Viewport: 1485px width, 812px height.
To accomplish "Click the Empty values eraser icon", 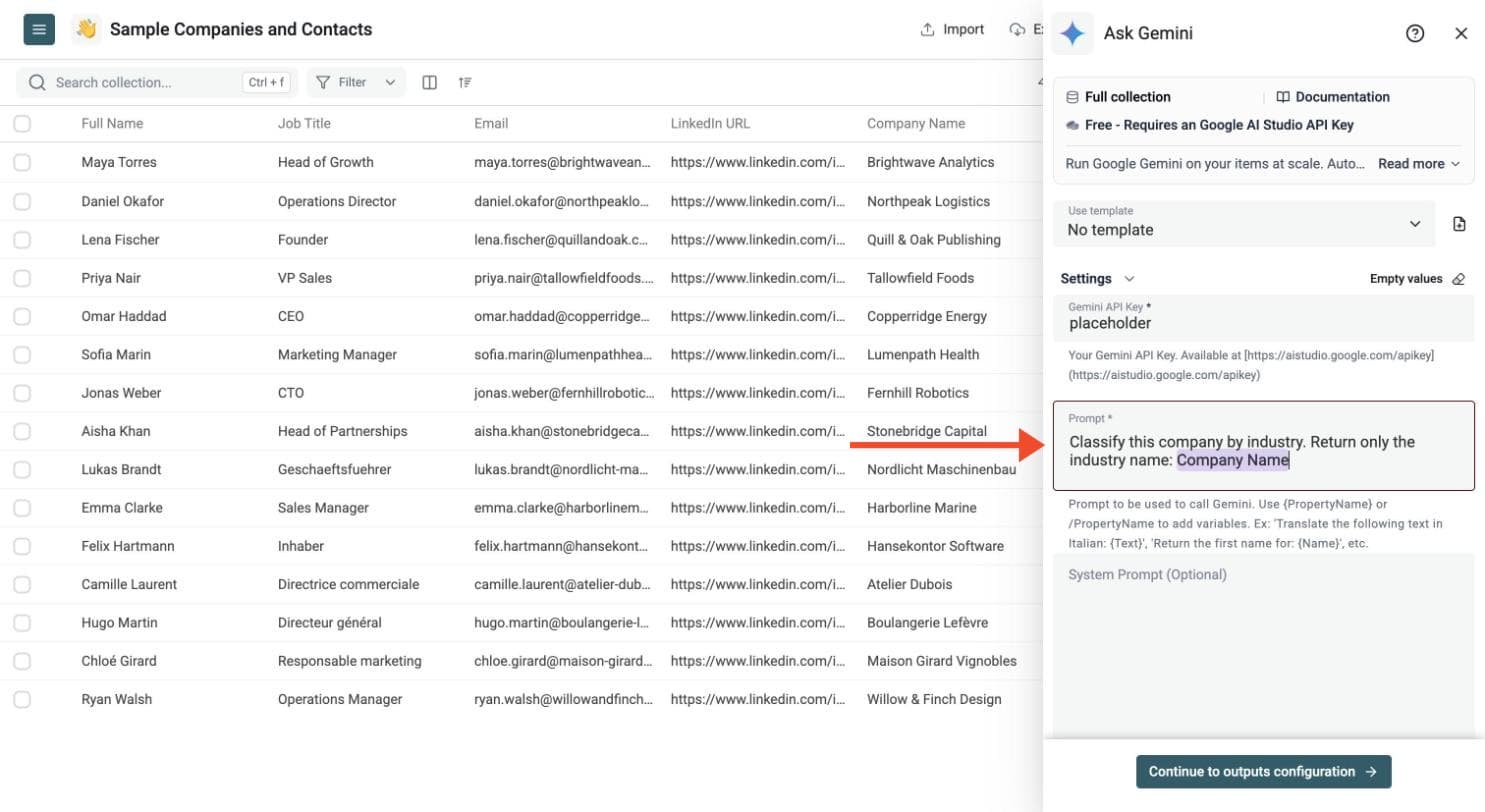I will coord(1459,279).
